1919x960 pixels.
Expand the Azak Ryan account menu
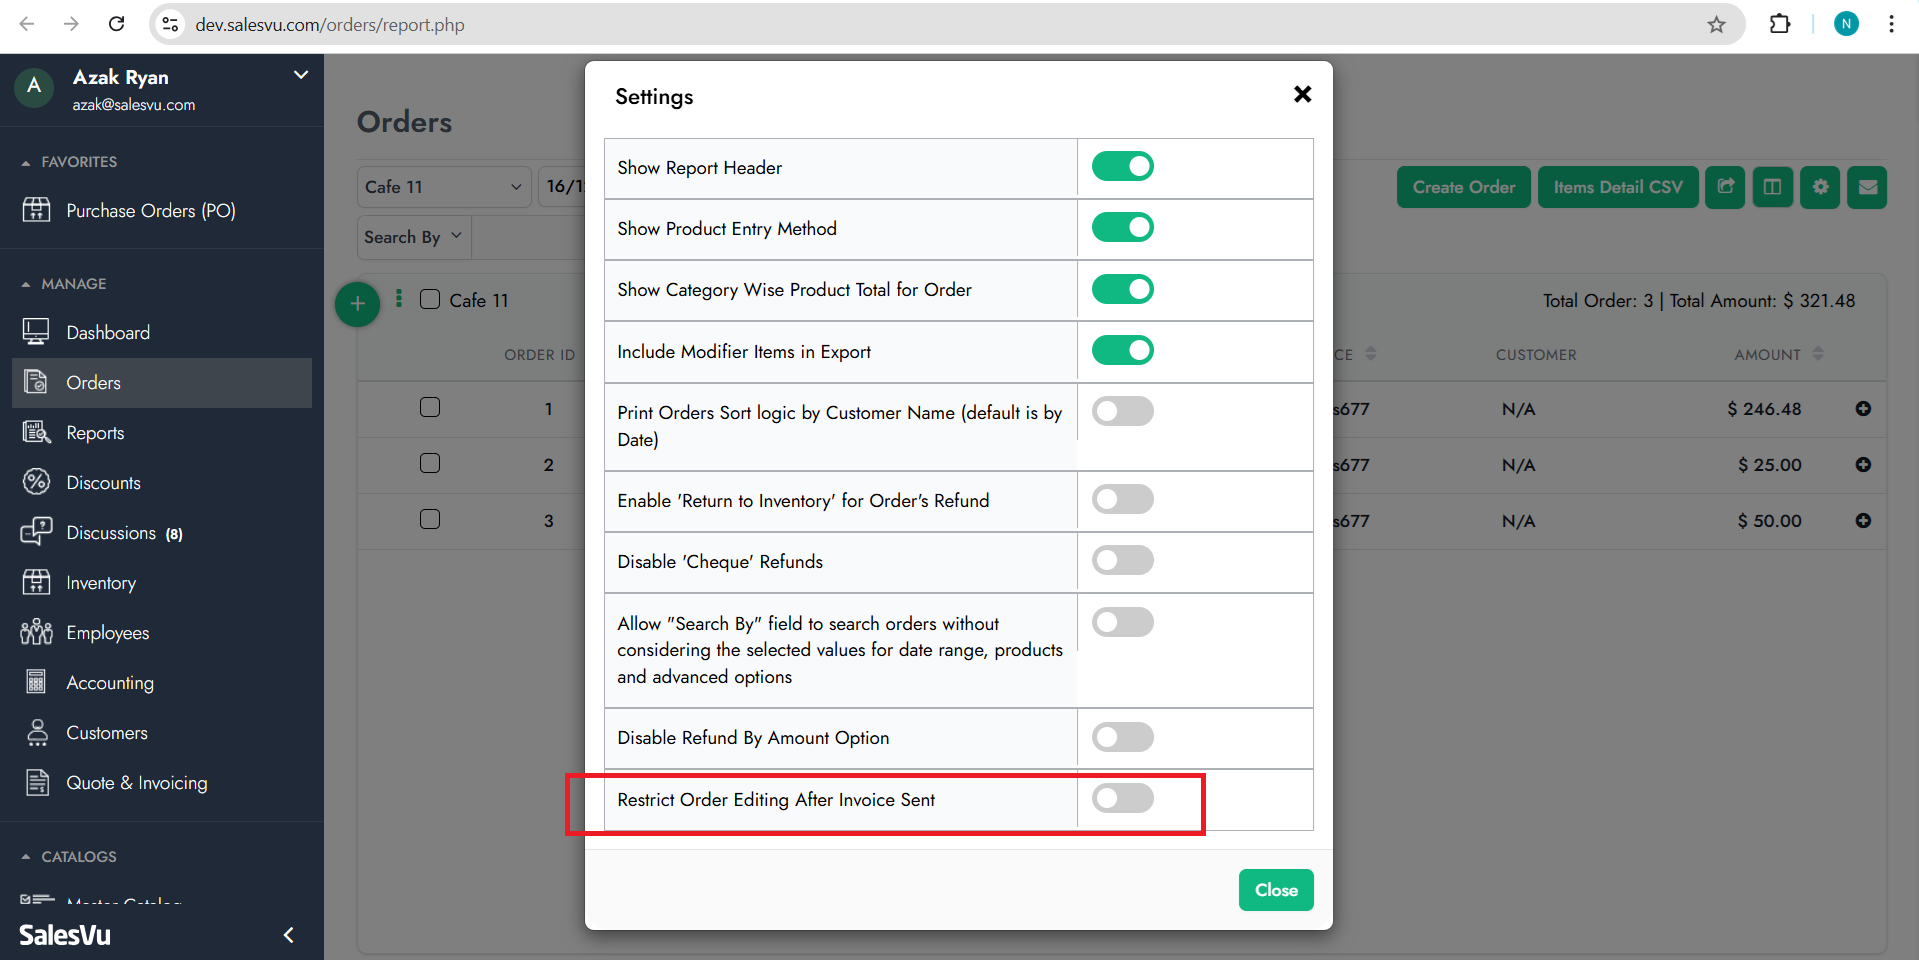(x=300, y=76)
